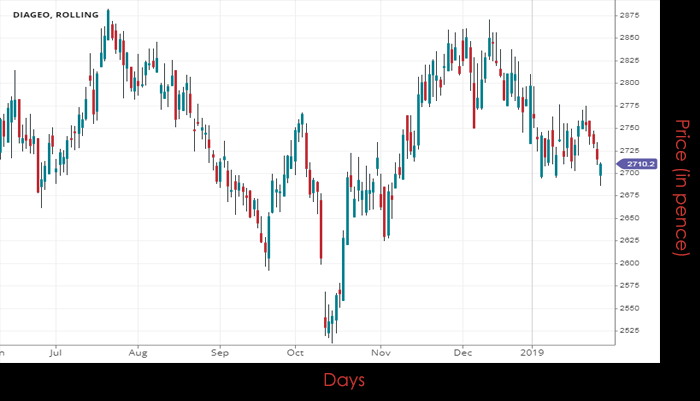Select the 2525 price axis value

pos(630,331)
